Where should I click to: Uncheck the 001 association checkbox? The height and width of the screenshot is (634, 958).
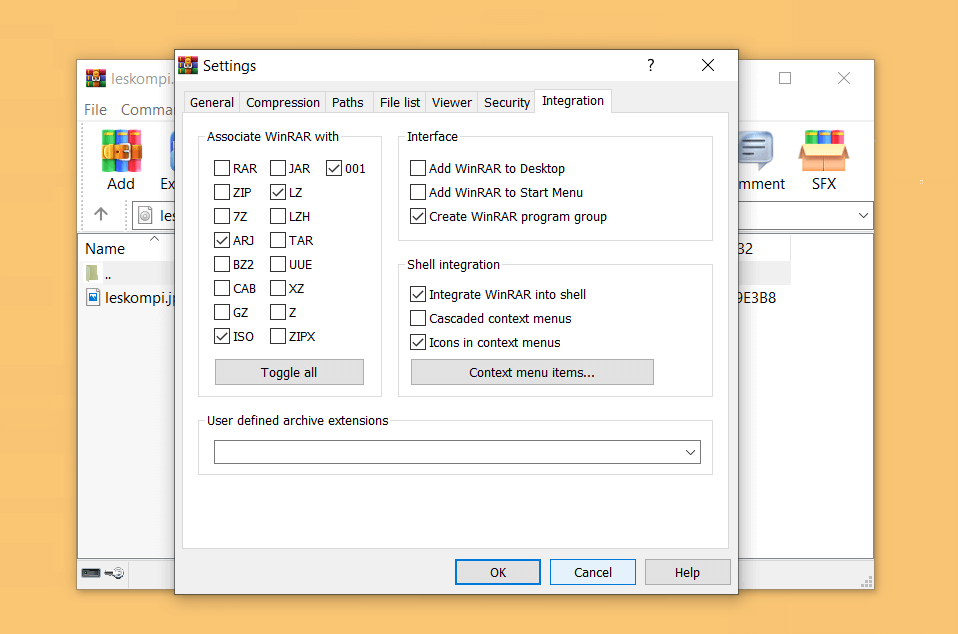tap(334, 168)
